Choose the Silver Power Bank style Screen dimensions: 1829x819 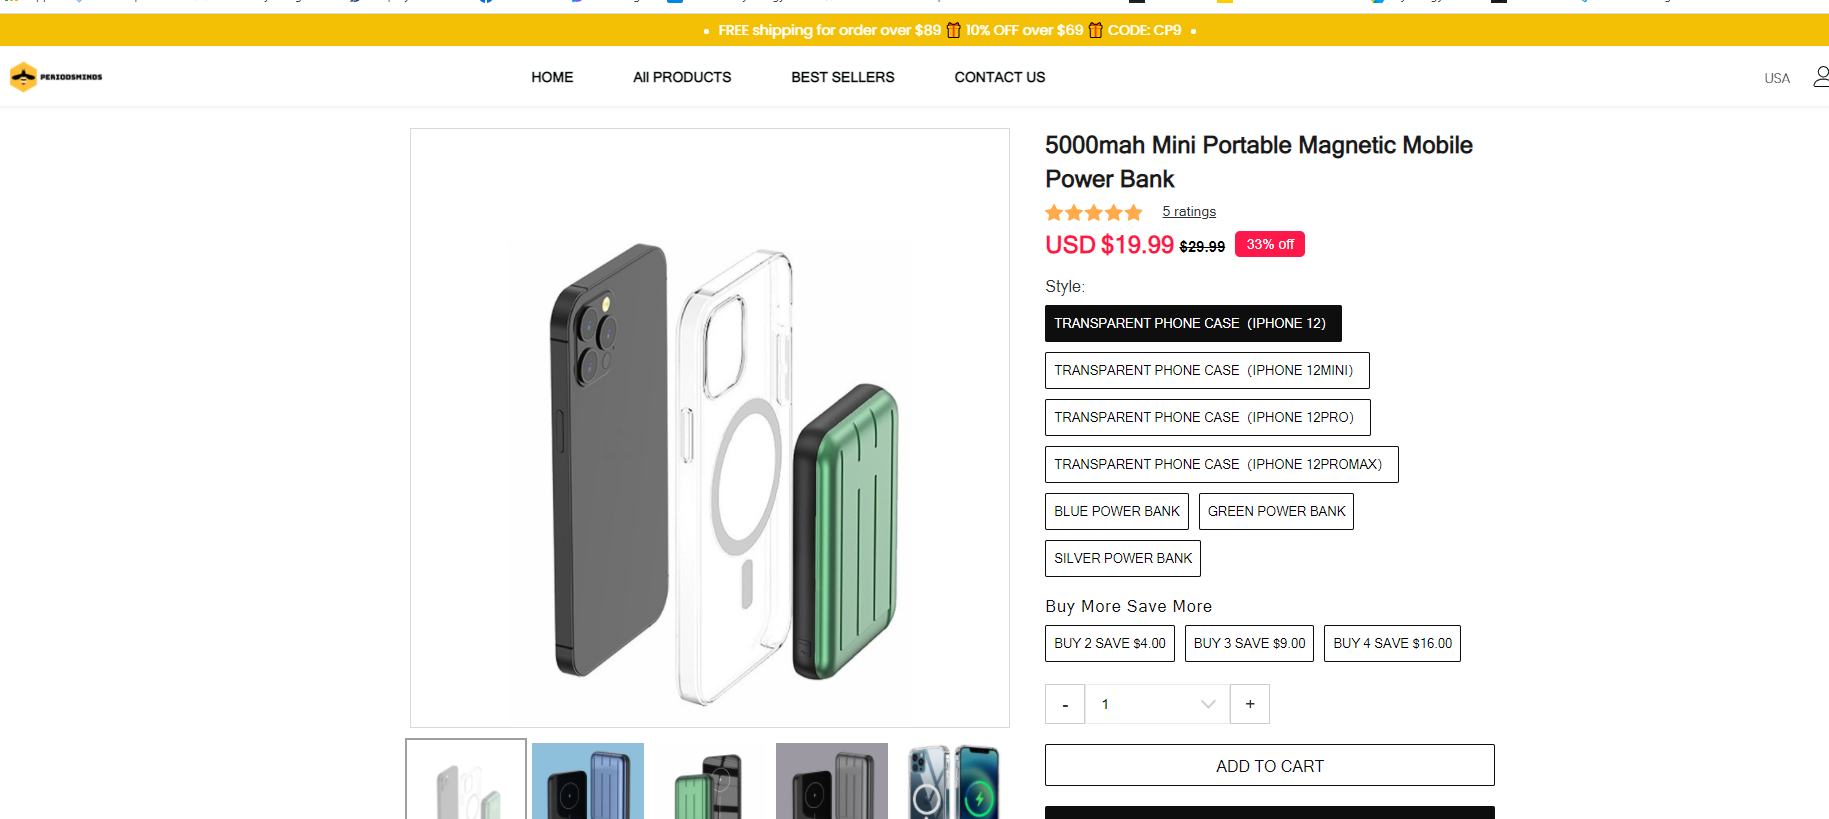click(x=1122, y=558)
